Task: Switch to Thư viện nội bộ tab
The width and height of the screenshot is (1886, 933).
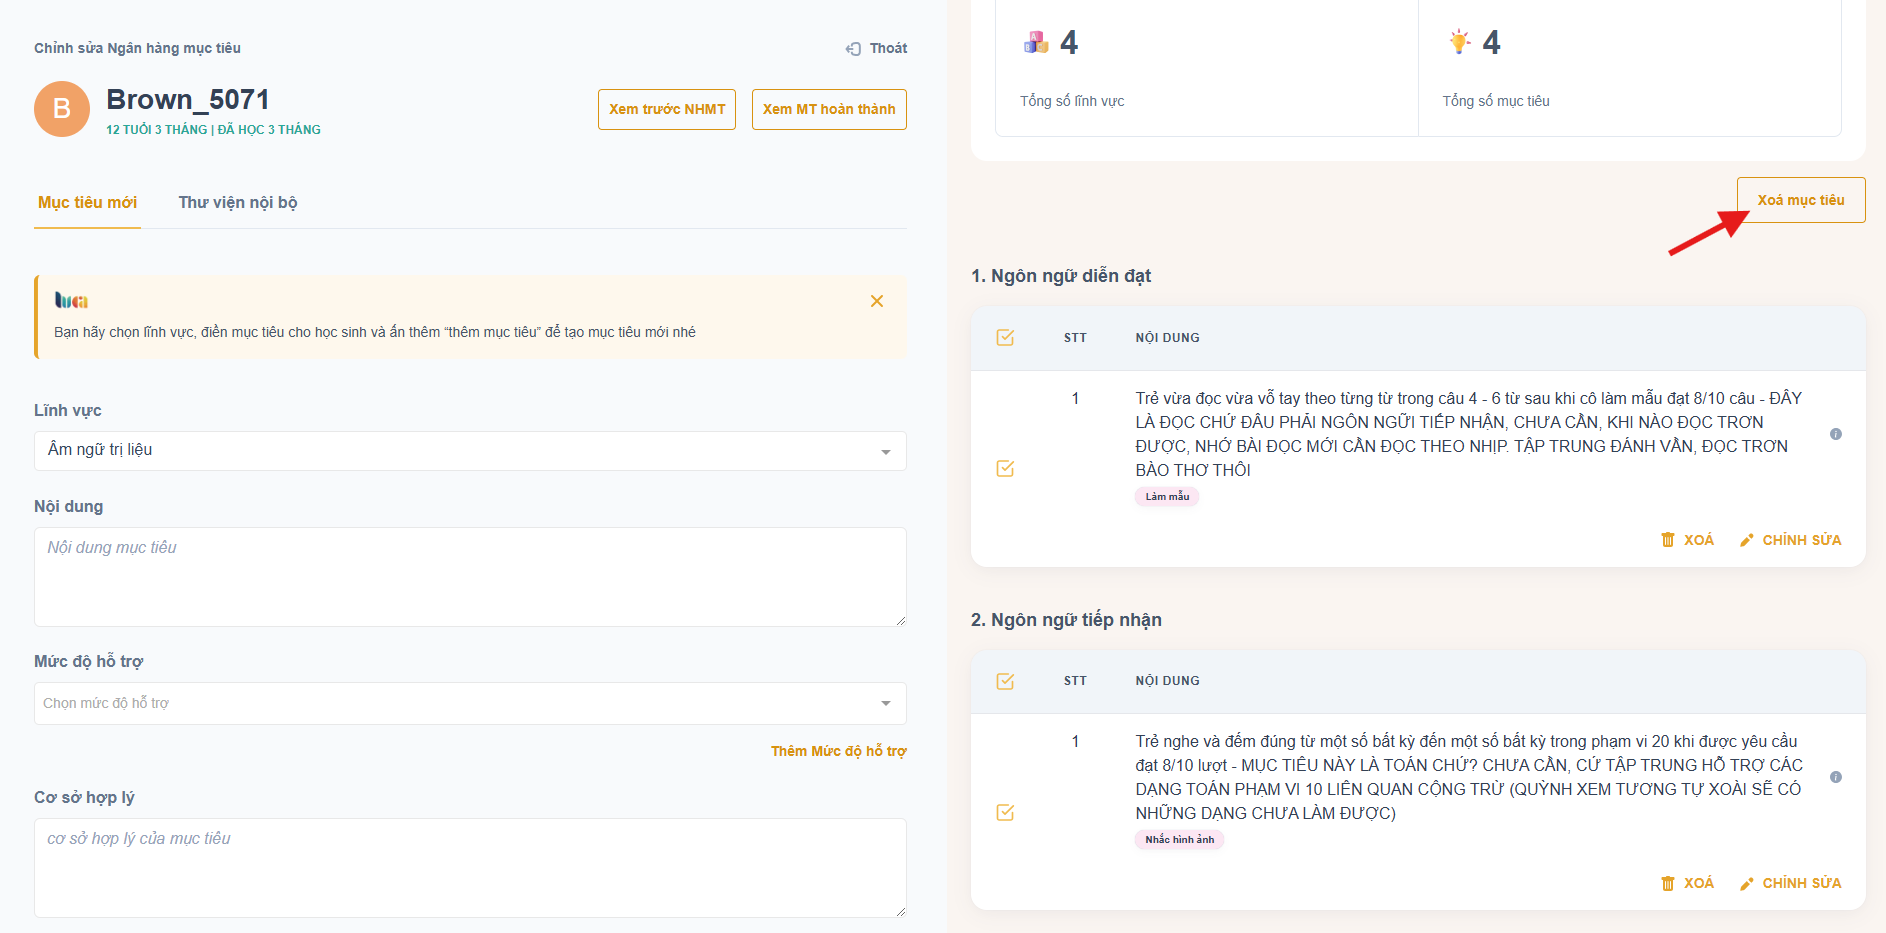Action: [238, 203]
